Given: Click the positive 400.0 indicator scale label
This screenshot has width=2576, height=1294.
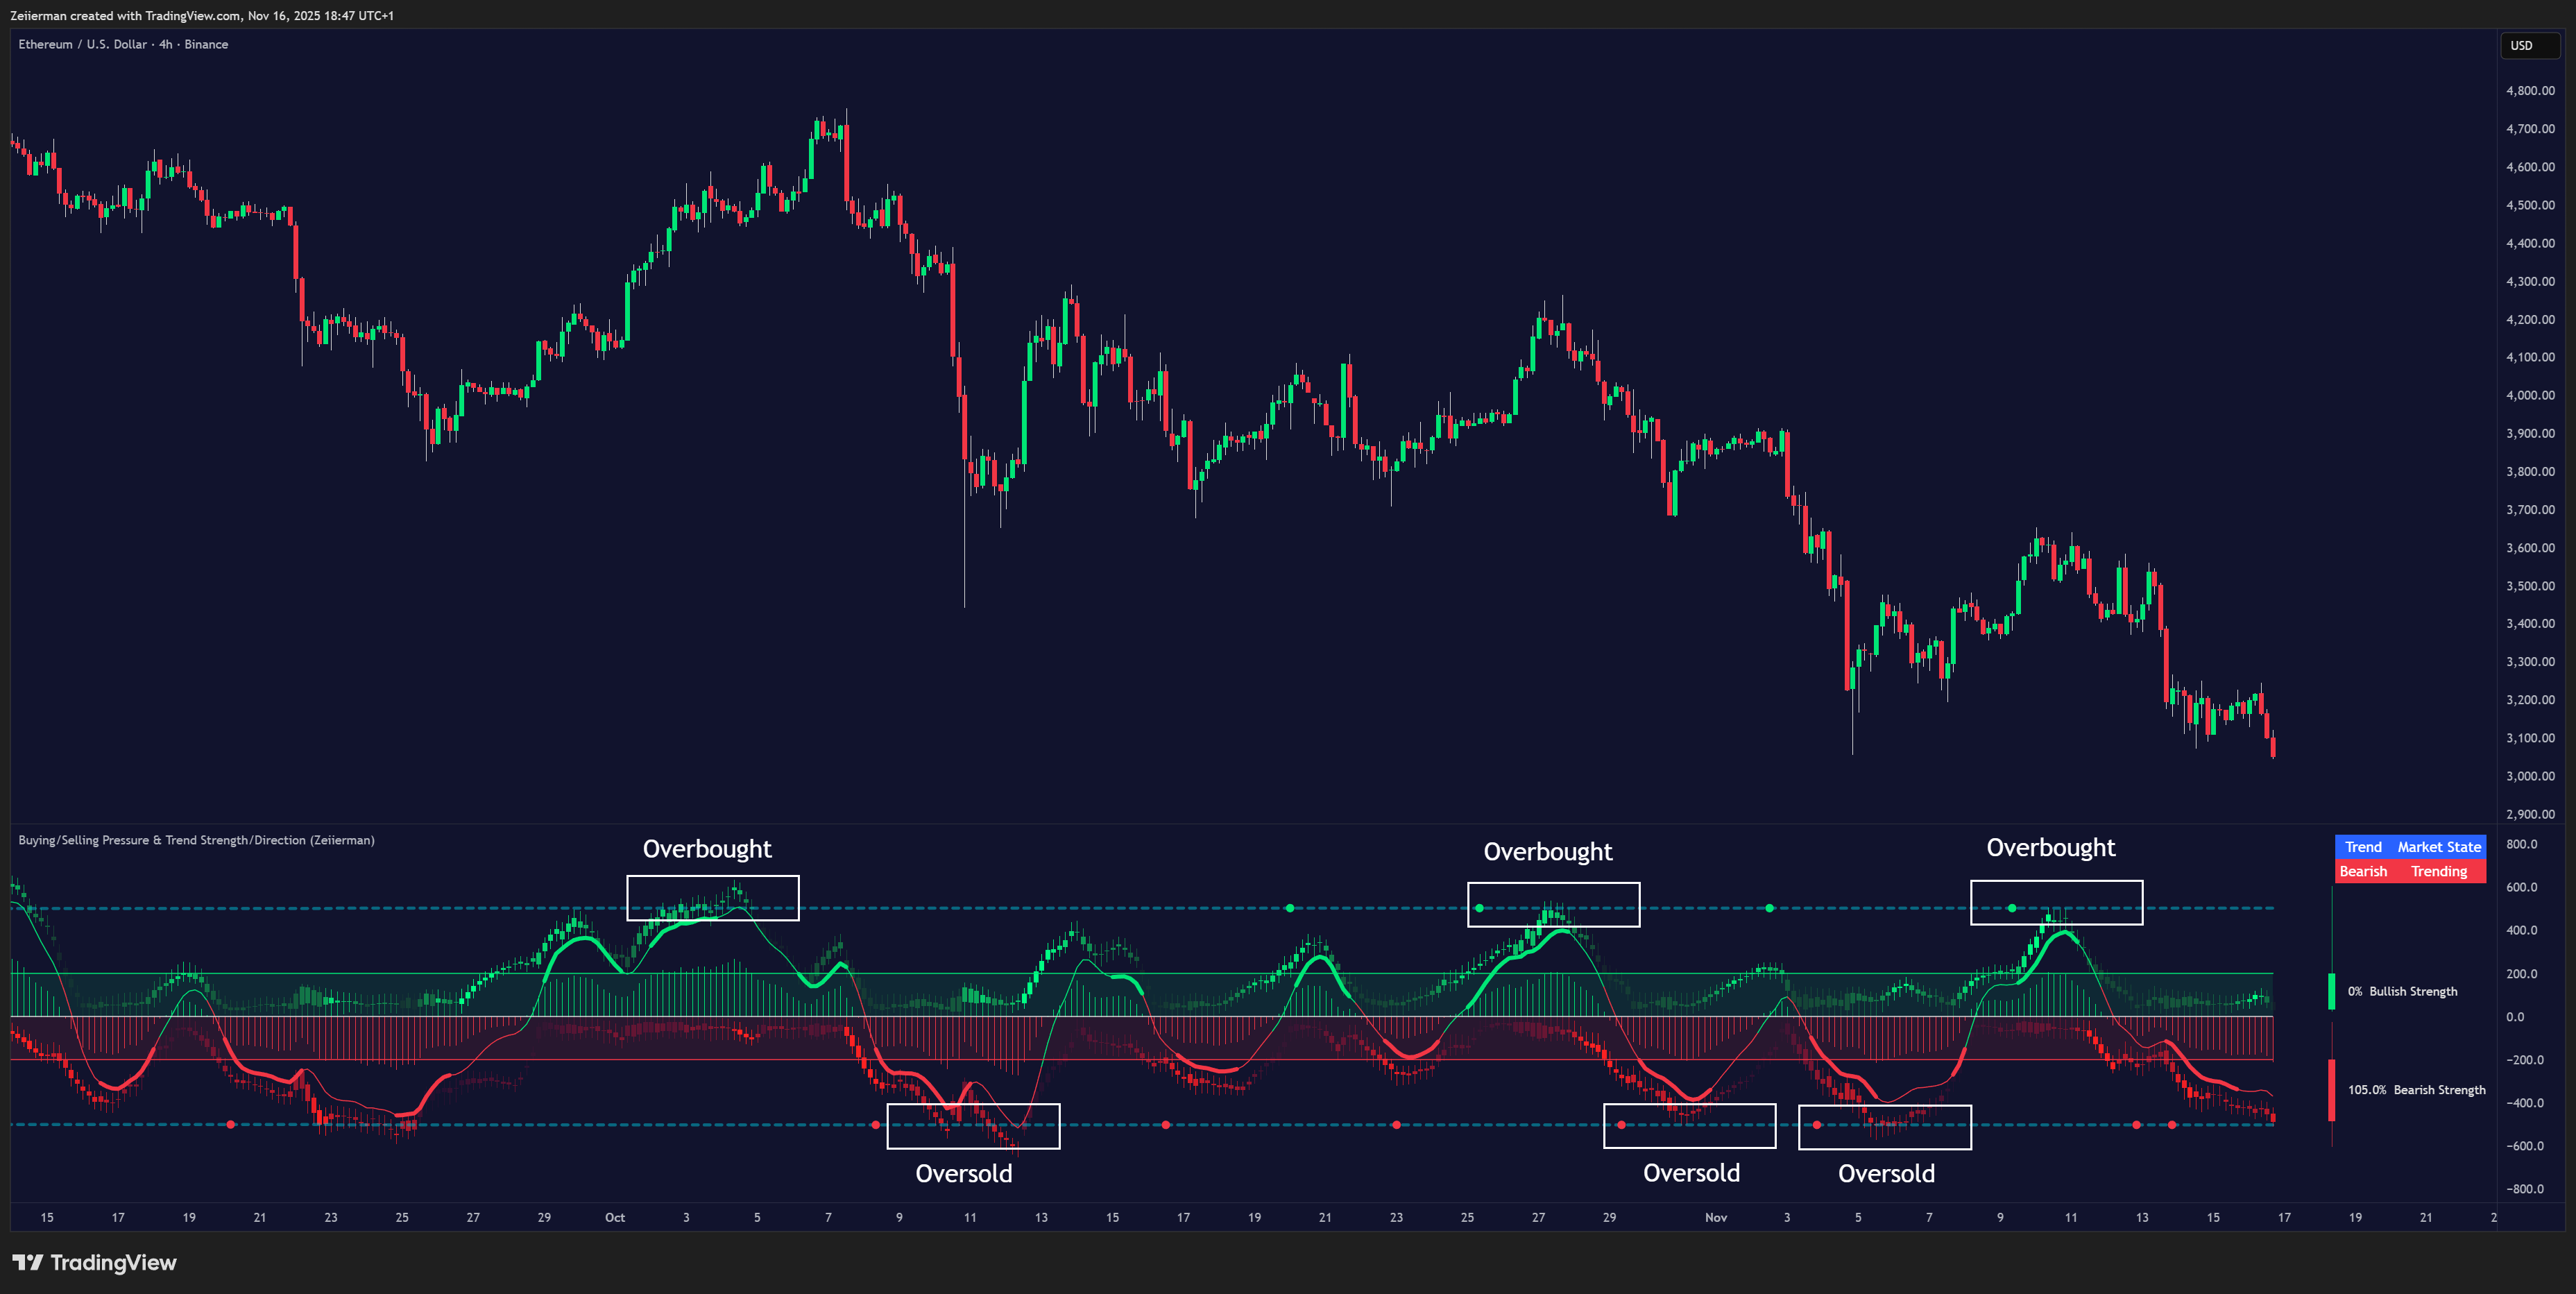Looking at the screenshot, I should [2521, 930].
